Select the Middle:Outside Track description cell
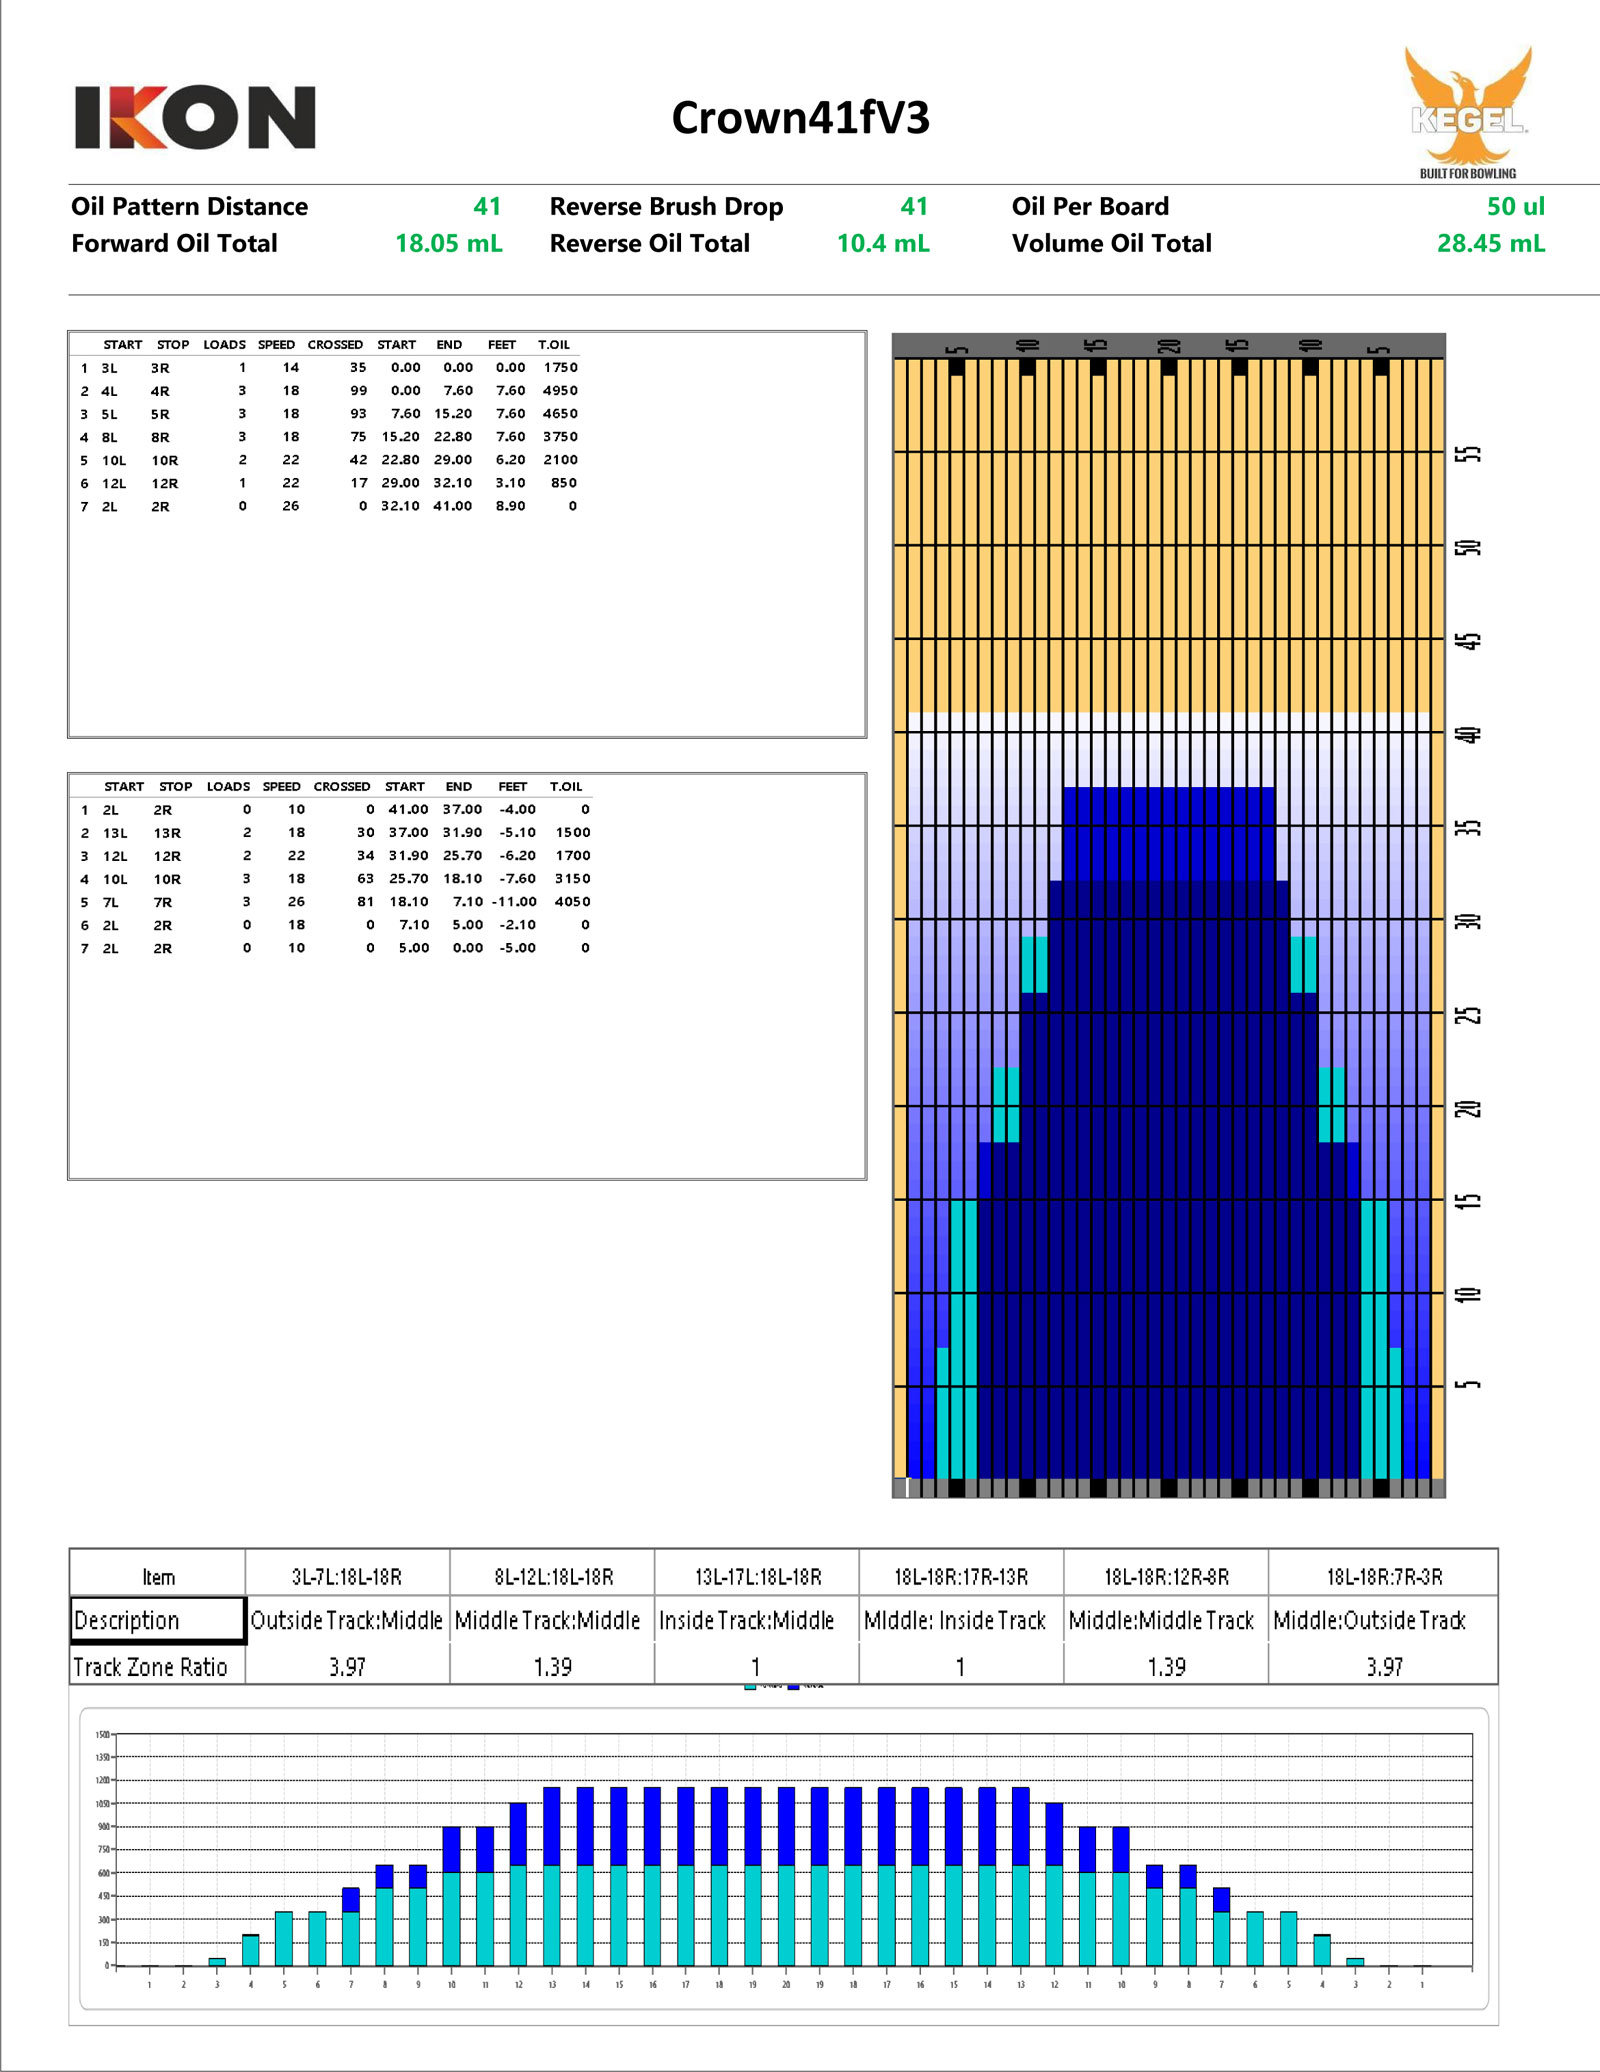1600x2072 pixels. (1369, 1620)
